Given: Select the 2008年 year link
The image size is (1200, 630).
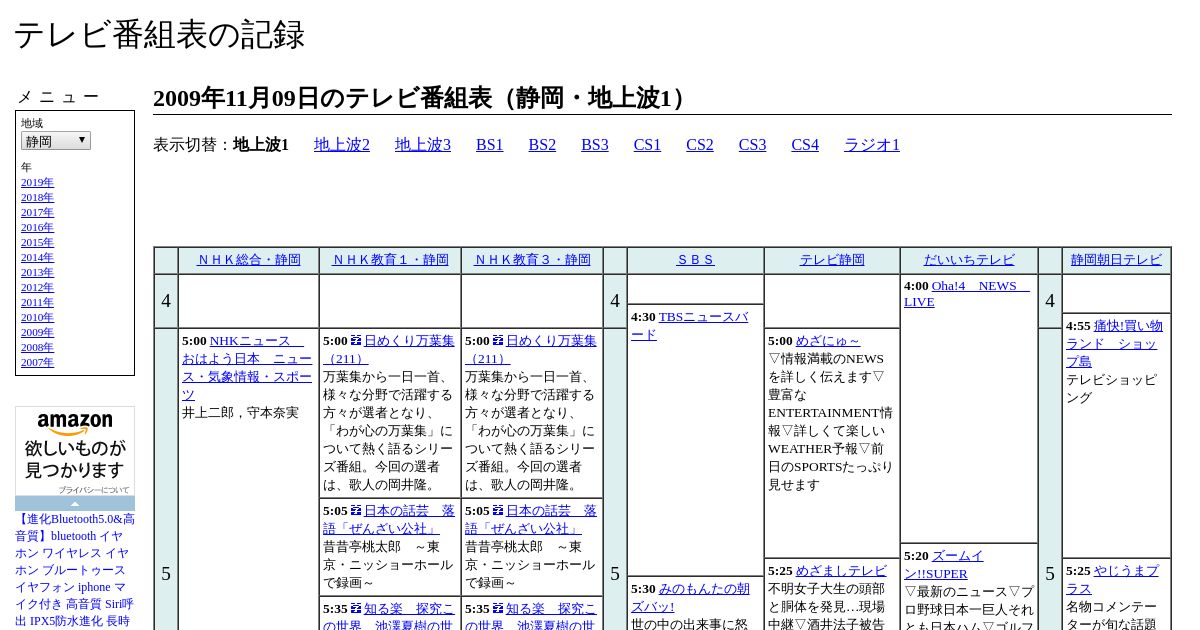Looking at the screenshot, I should 37,348.
